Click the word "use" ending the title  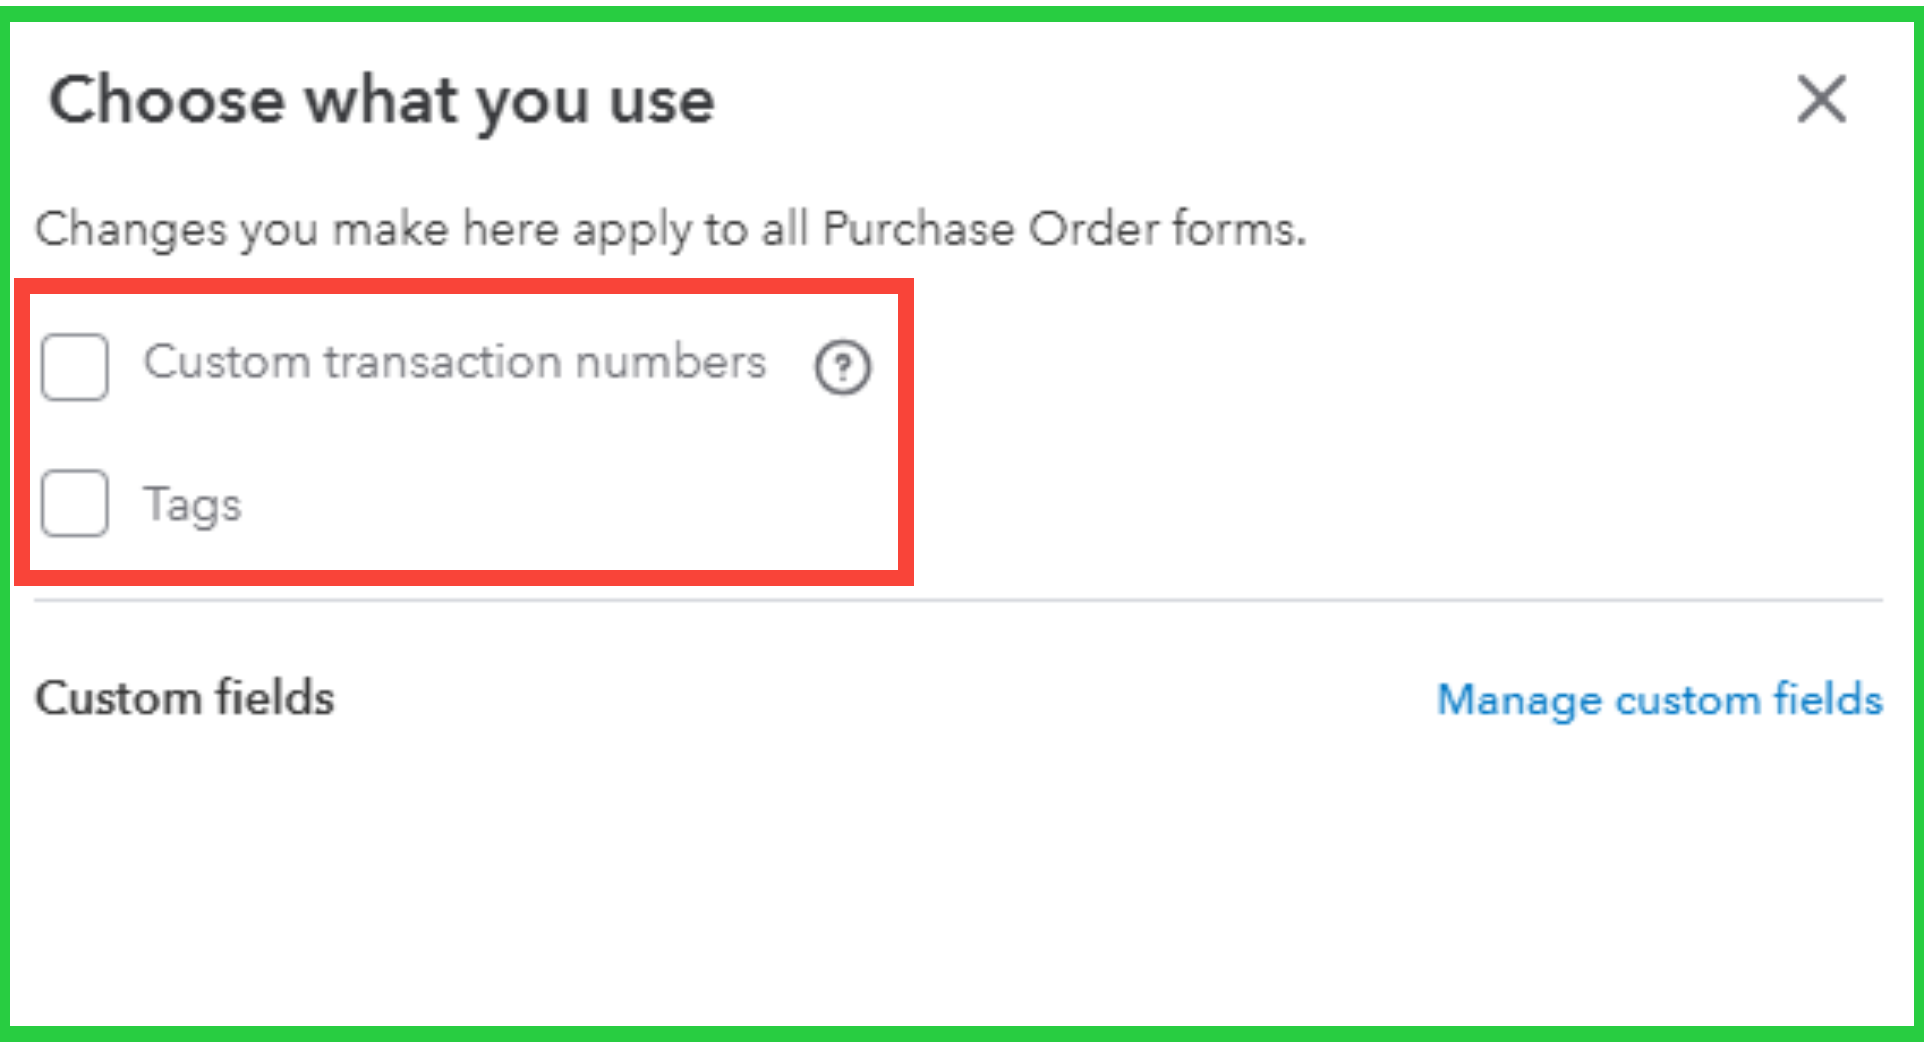662,101
